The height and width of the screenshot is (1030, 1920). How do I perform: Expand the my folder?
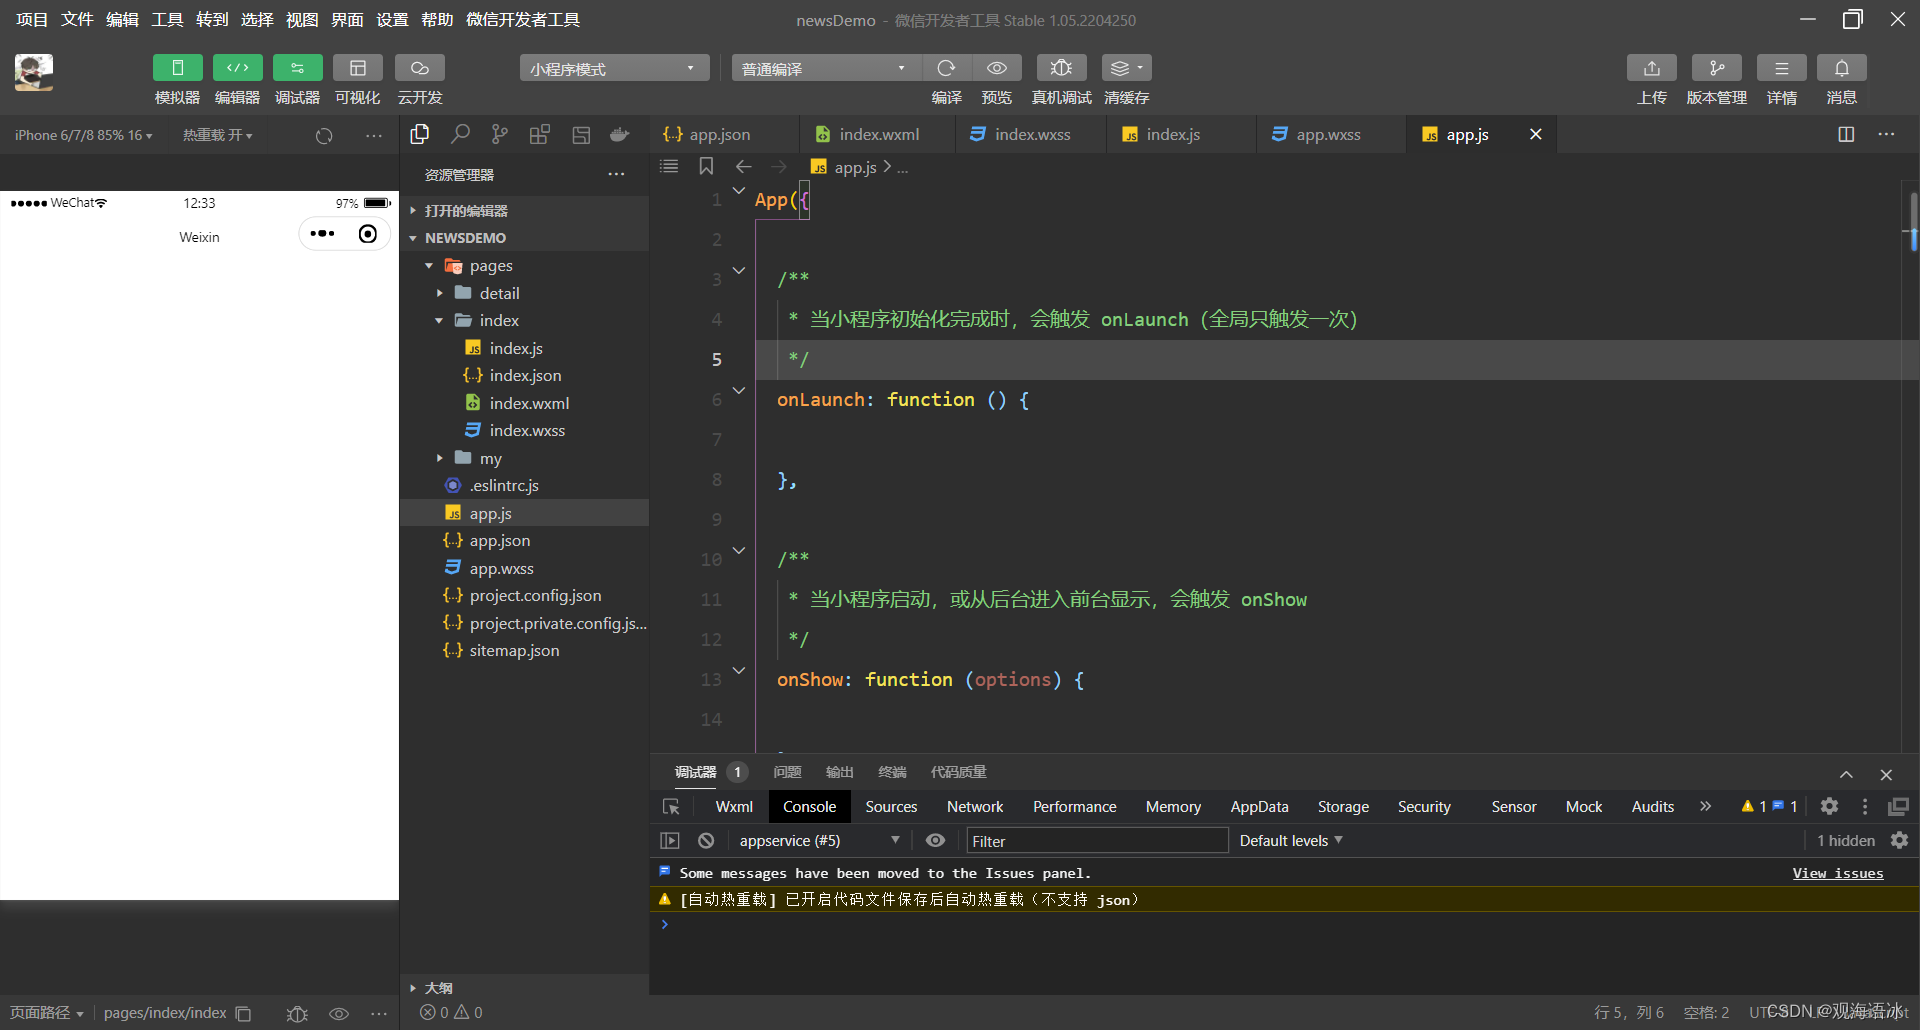[490, 458]
